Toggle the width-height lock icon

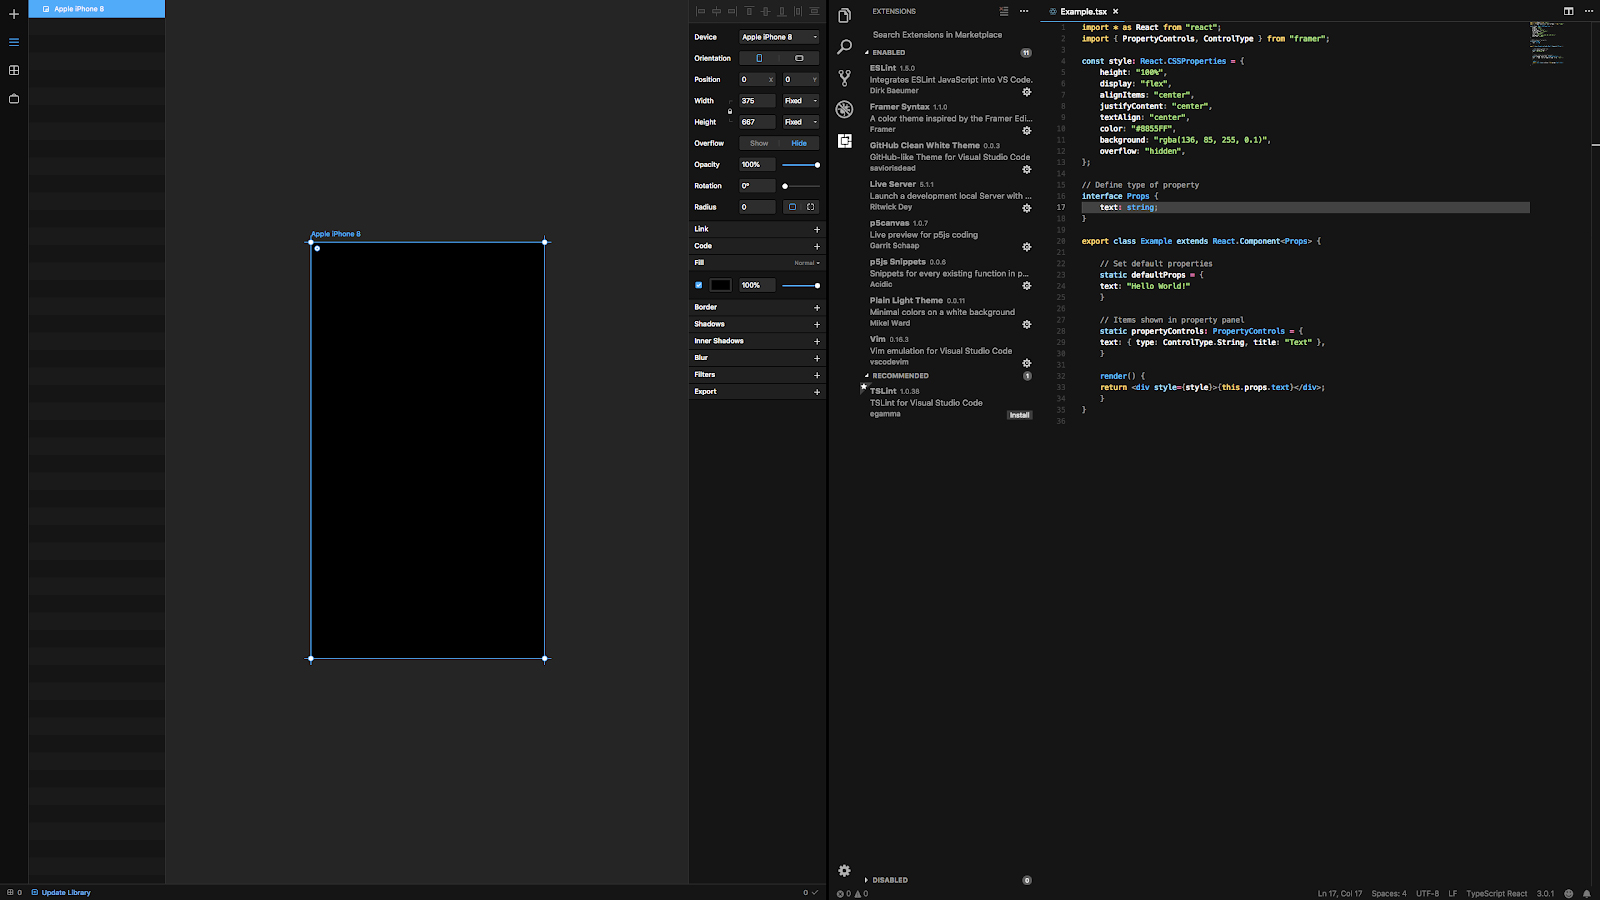pos(730,111)
